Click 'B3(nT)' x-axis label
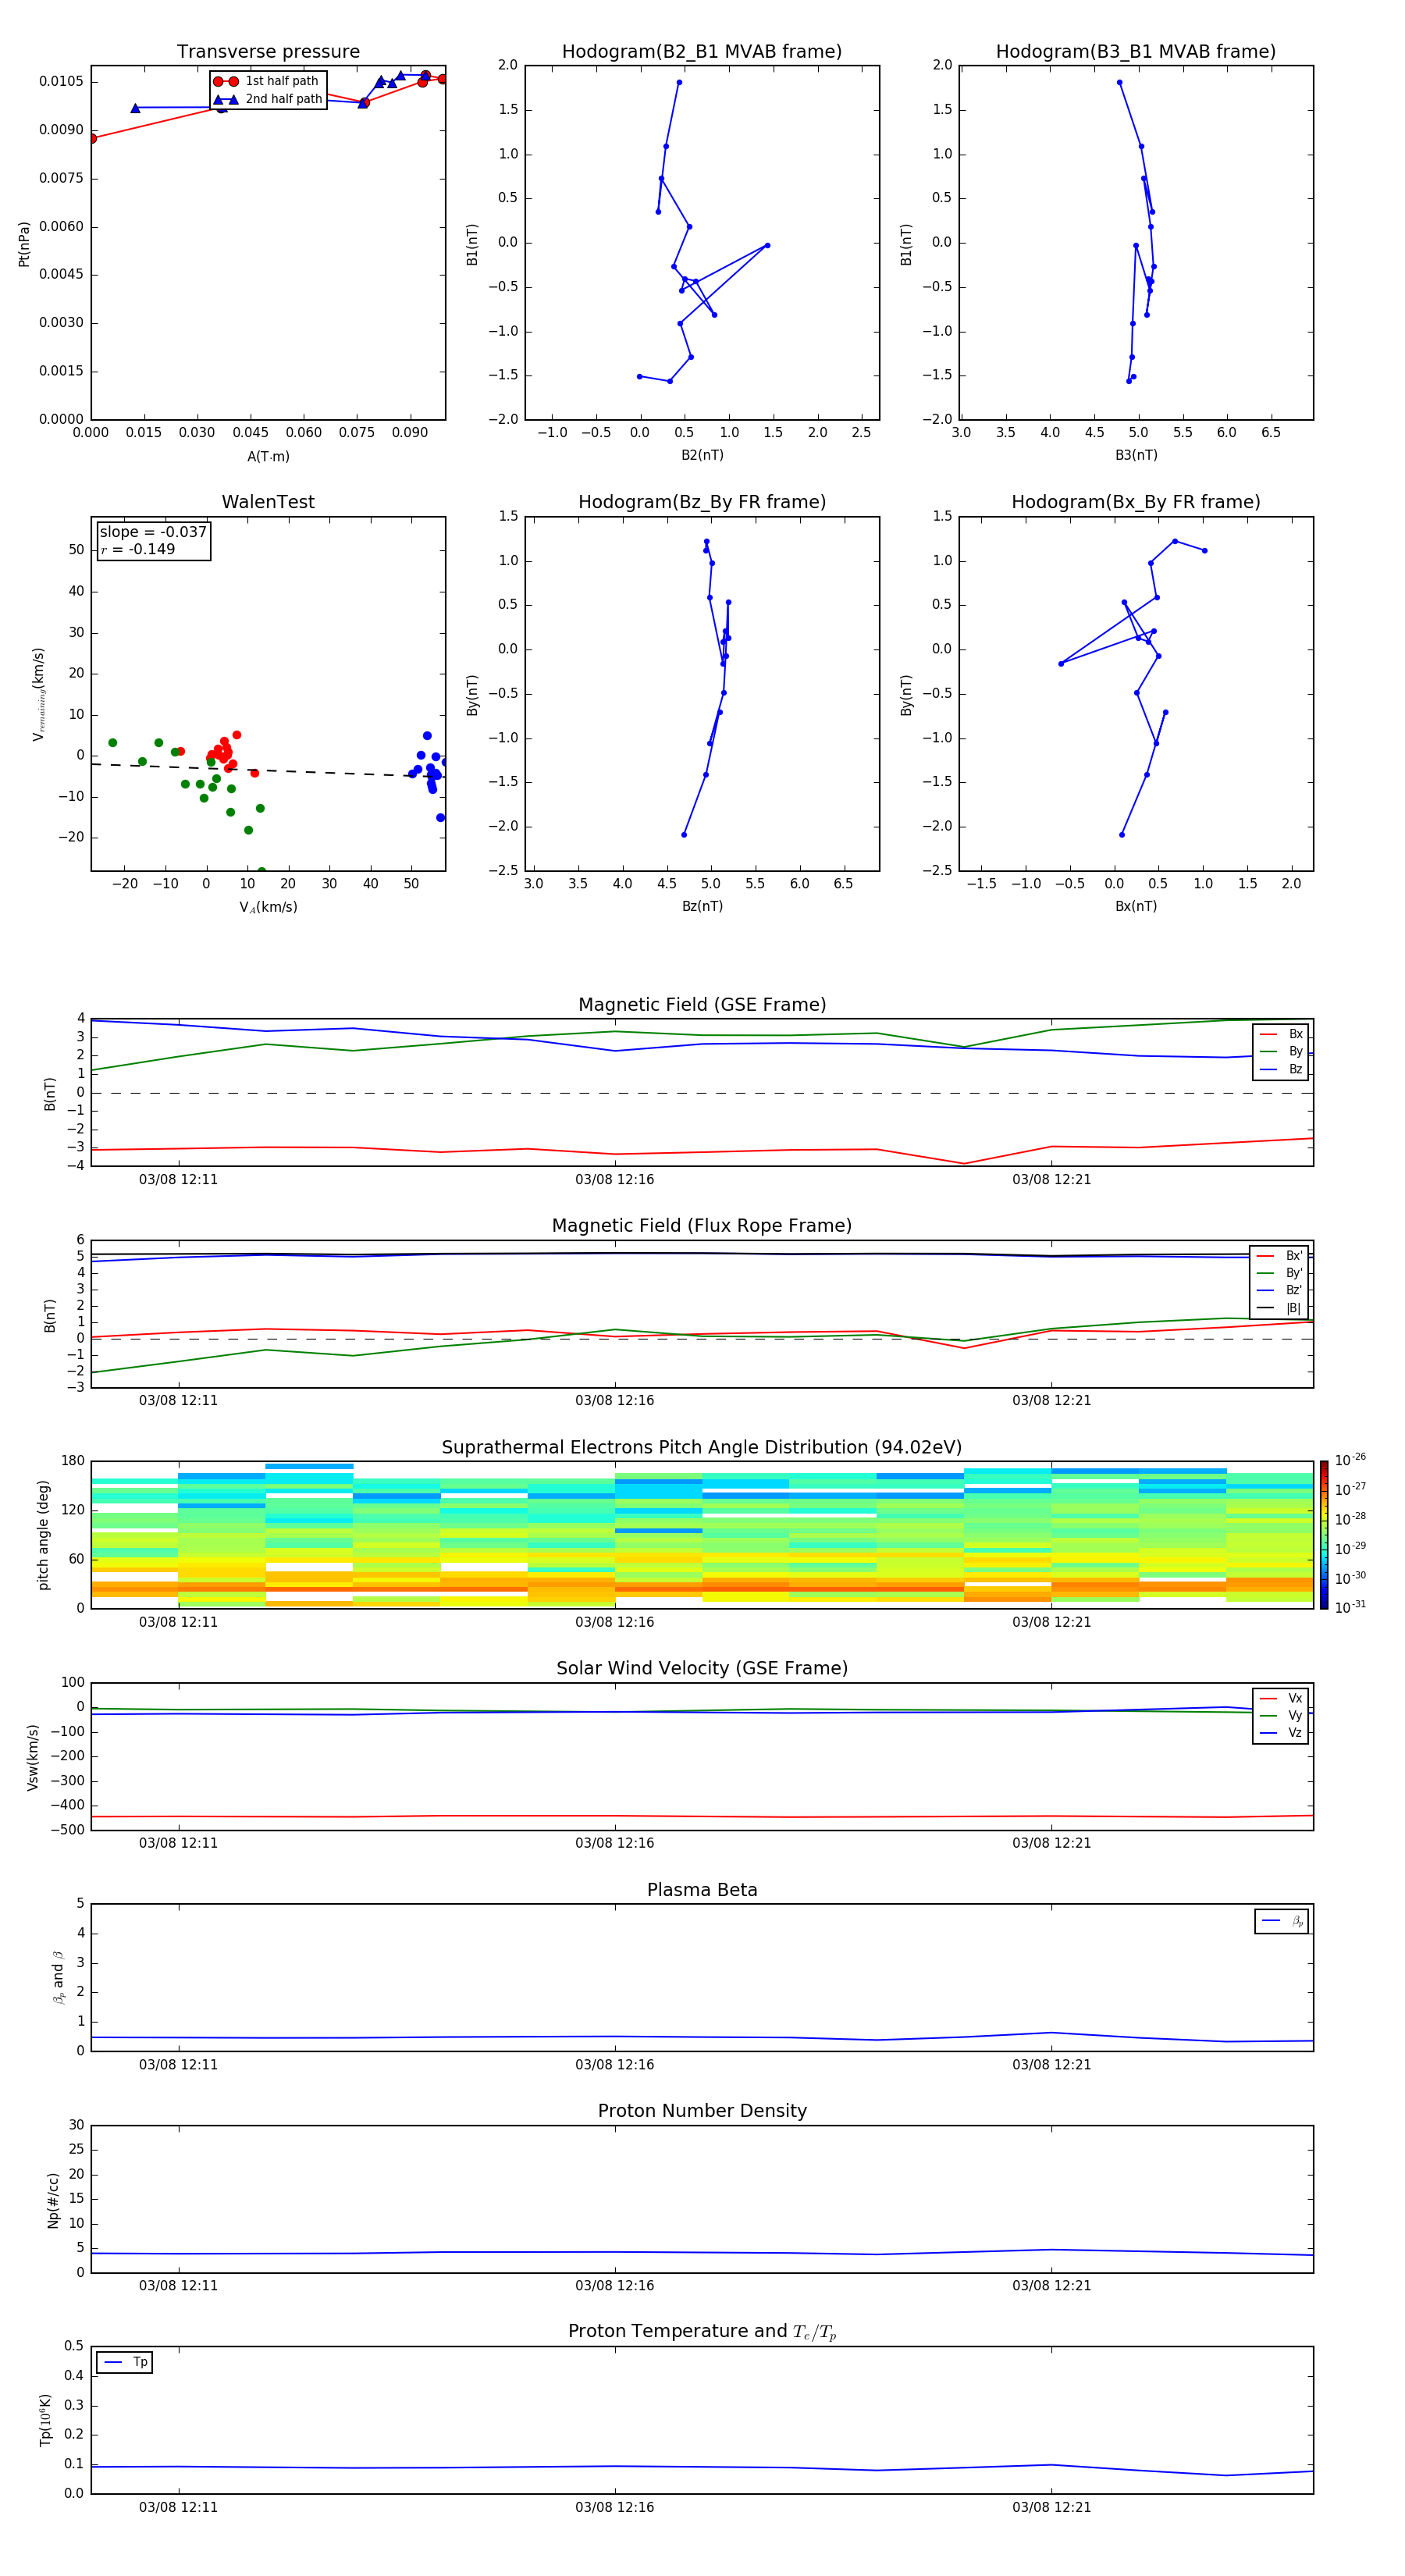The height and width of the screenshot is (2576, 1405). (1136, 455)
